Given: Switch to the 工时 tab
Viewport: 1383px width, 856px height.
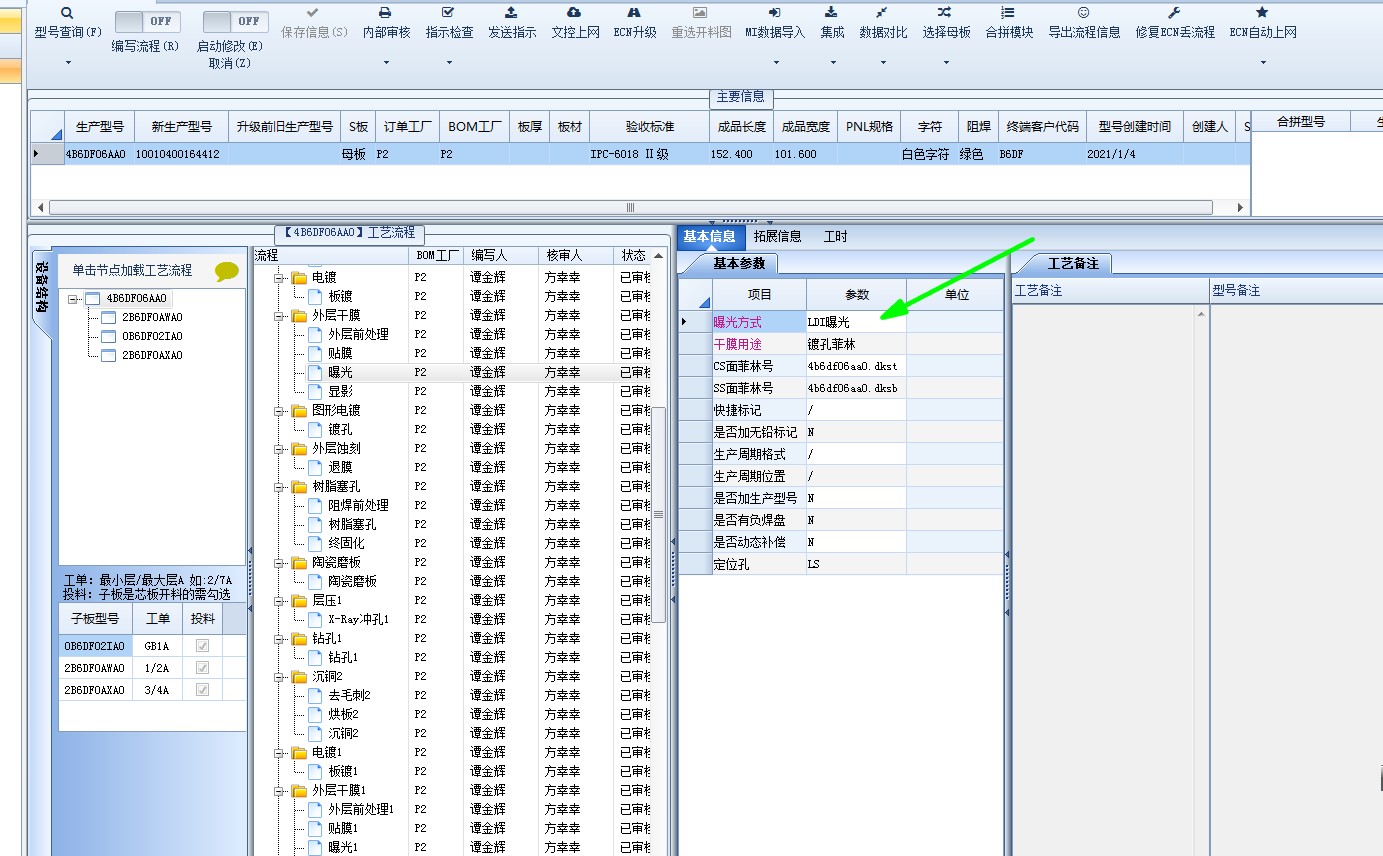Looking at the screenshot, I should pyautogui.click(x=835, y=236).
